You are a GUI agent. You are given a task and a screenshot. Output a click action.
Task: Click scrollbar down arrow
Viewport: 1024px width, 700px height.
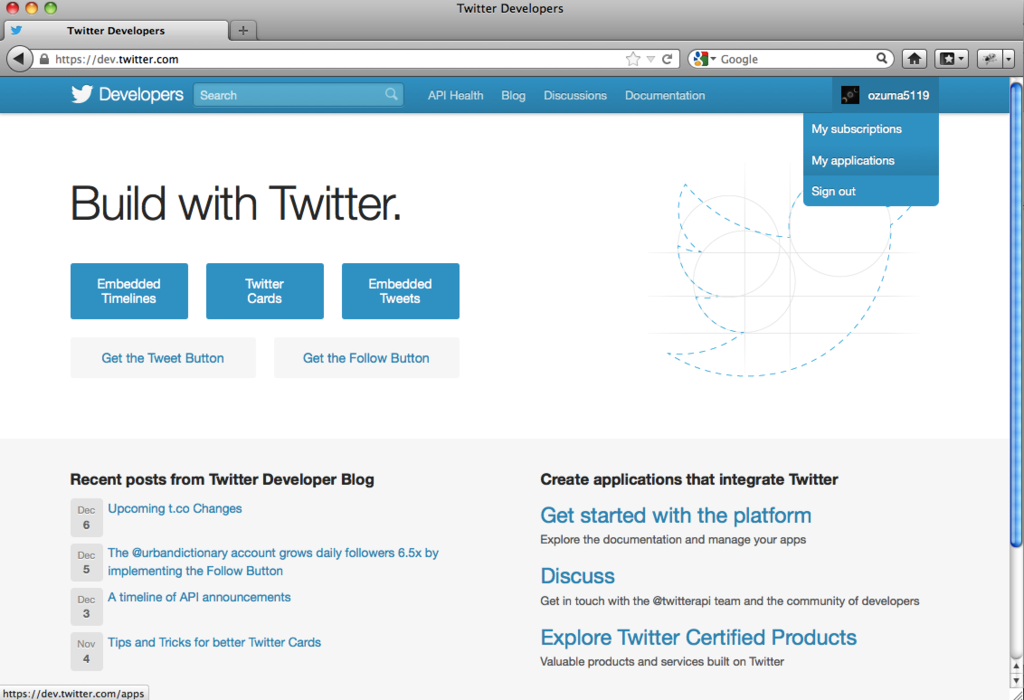[x=1016, y=680]
